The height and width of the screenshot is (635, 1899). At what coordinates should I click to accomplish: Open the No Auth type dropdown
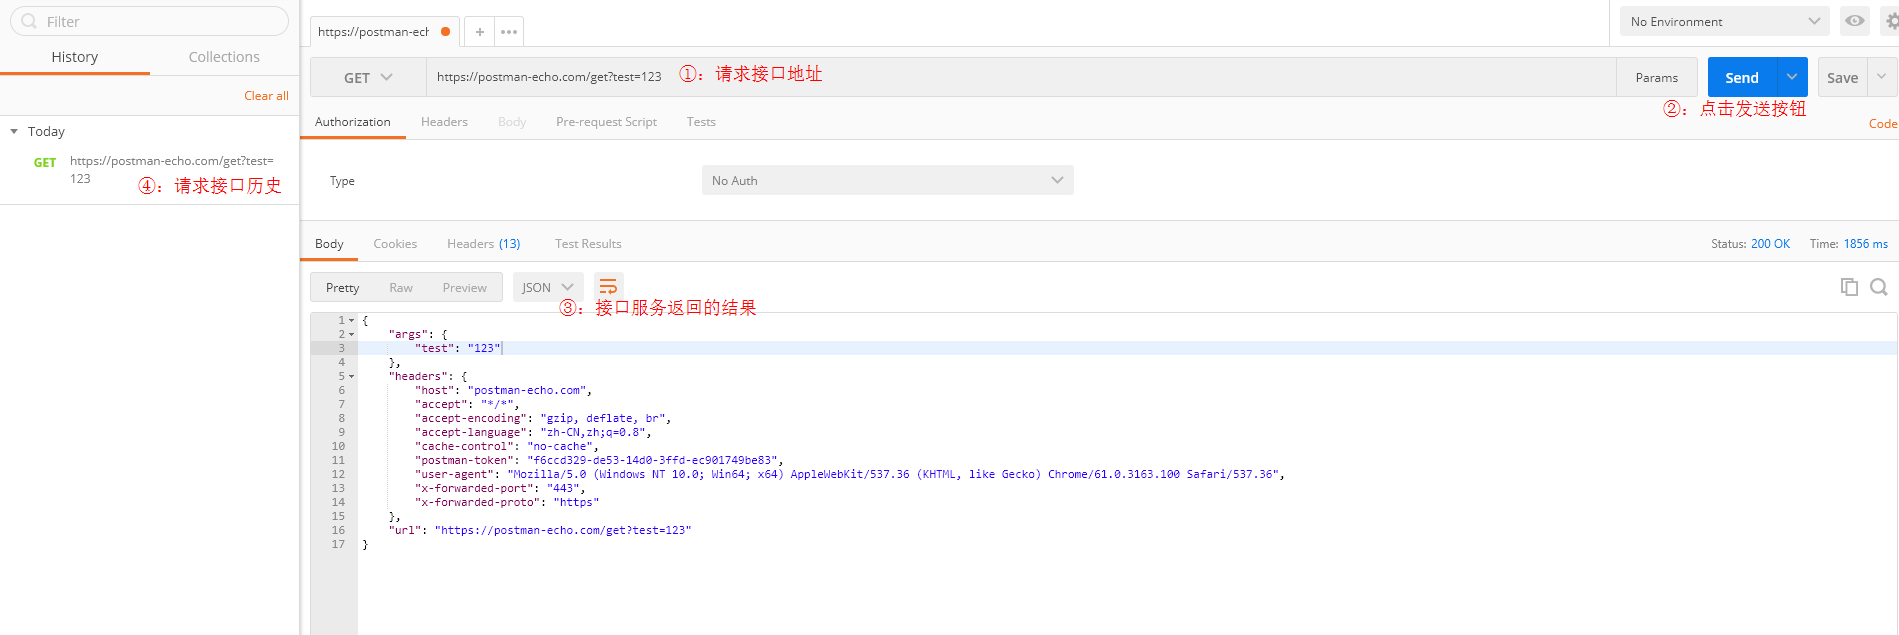[x=887, y=180]
